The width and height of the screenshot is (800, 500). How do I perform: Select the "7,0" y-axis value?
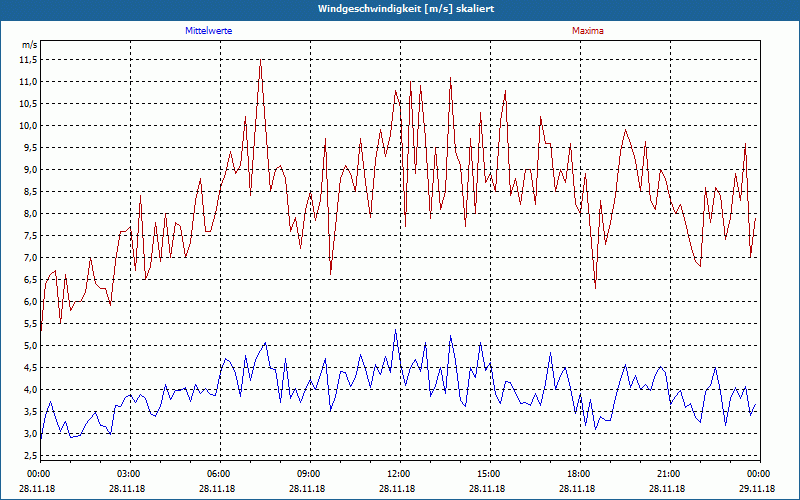pyautogui.click(x=31, y=257)
